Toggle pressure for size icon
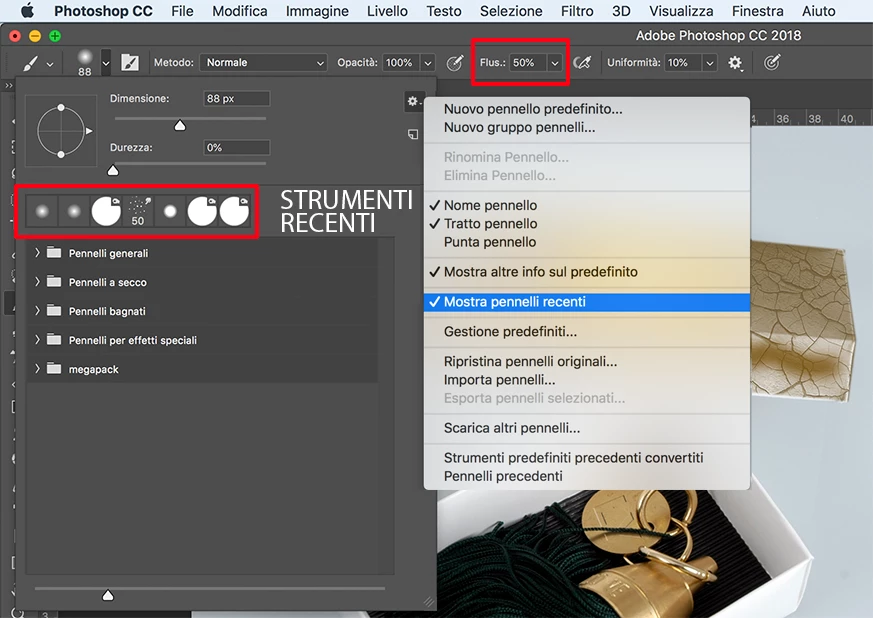Screen dimensions: 873x618 click(772, 62)
